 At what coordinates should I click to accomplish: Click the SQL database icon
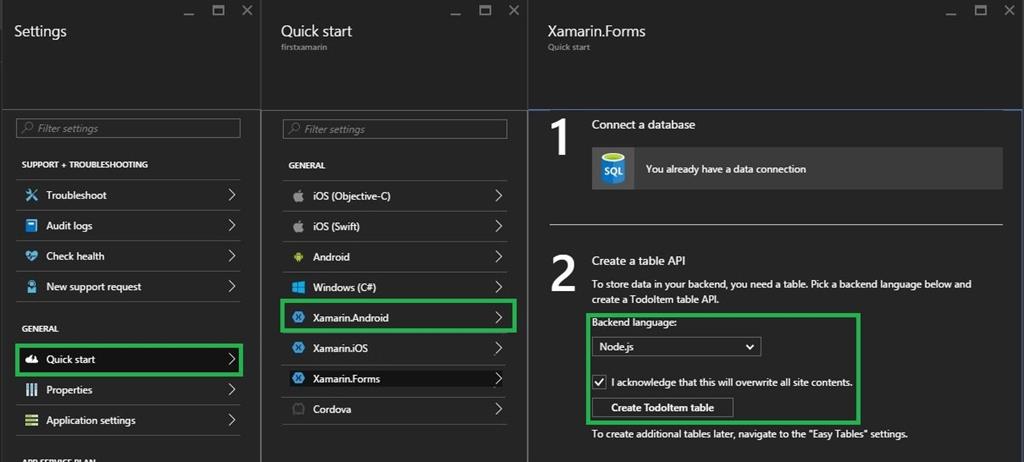612,169
